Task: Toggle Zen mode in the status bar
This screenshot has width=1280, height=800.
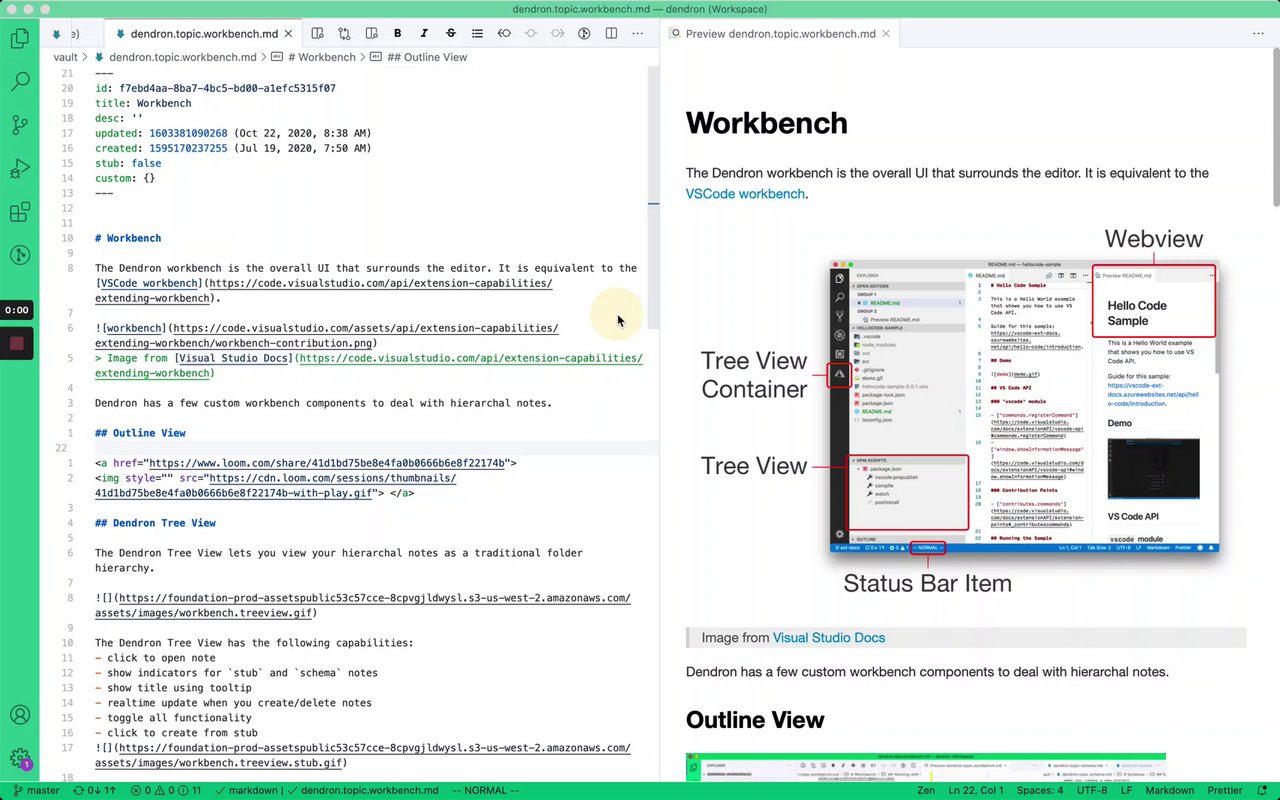Action: point(926,790)
